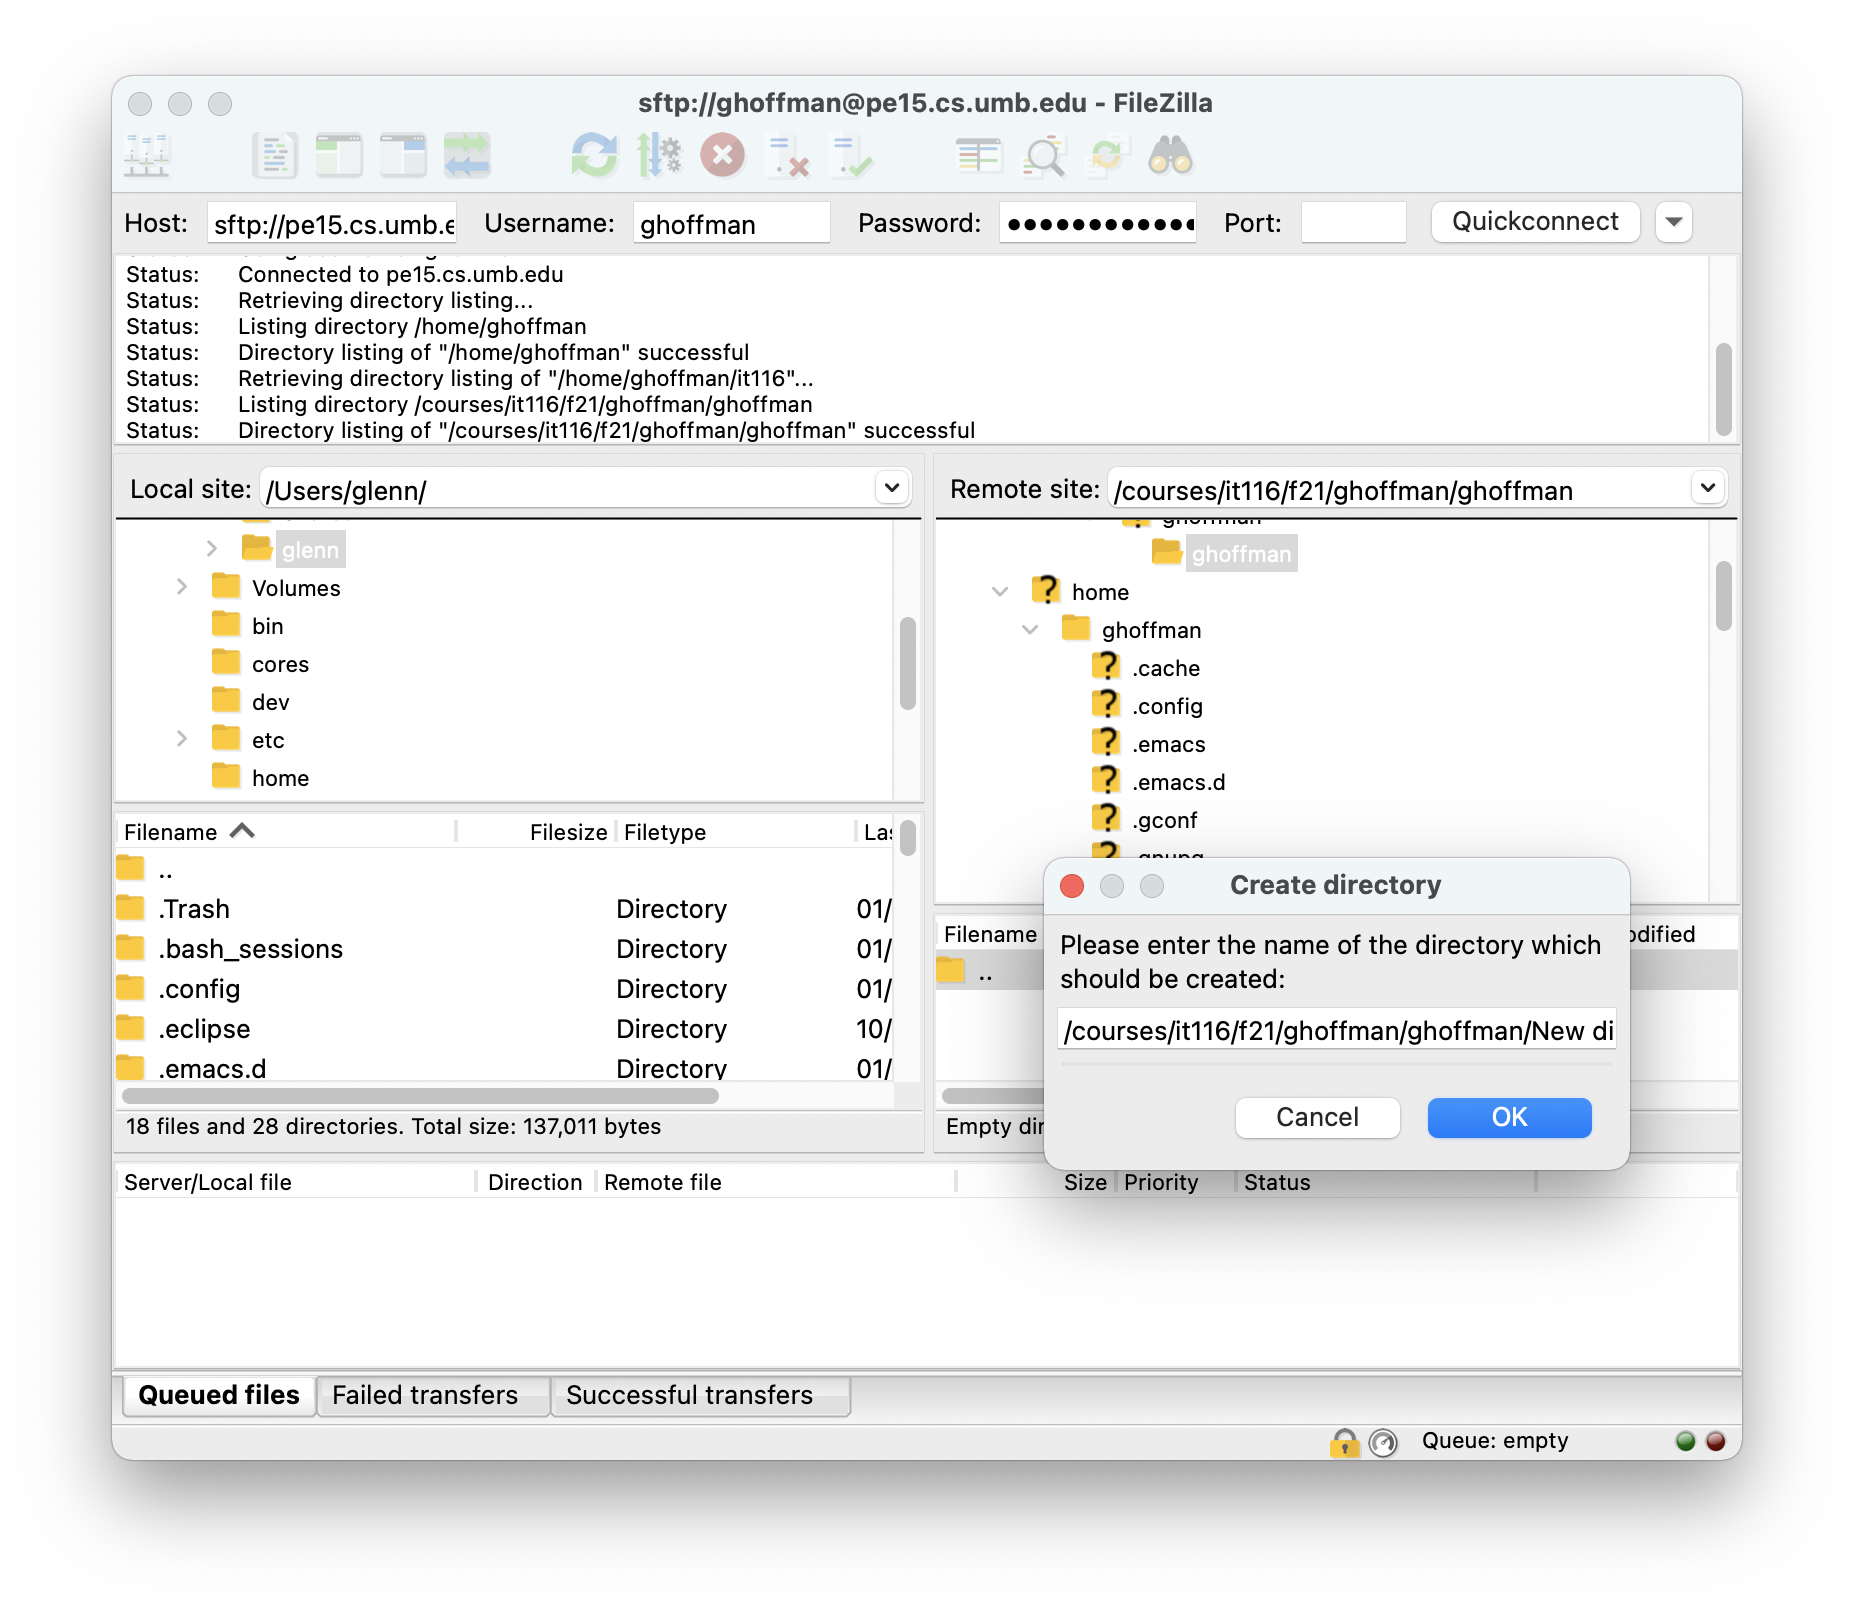Select .gconf entry in remote tree
The height and width of the screenshot is (1608, 1854).
[x=1144, y=820]
